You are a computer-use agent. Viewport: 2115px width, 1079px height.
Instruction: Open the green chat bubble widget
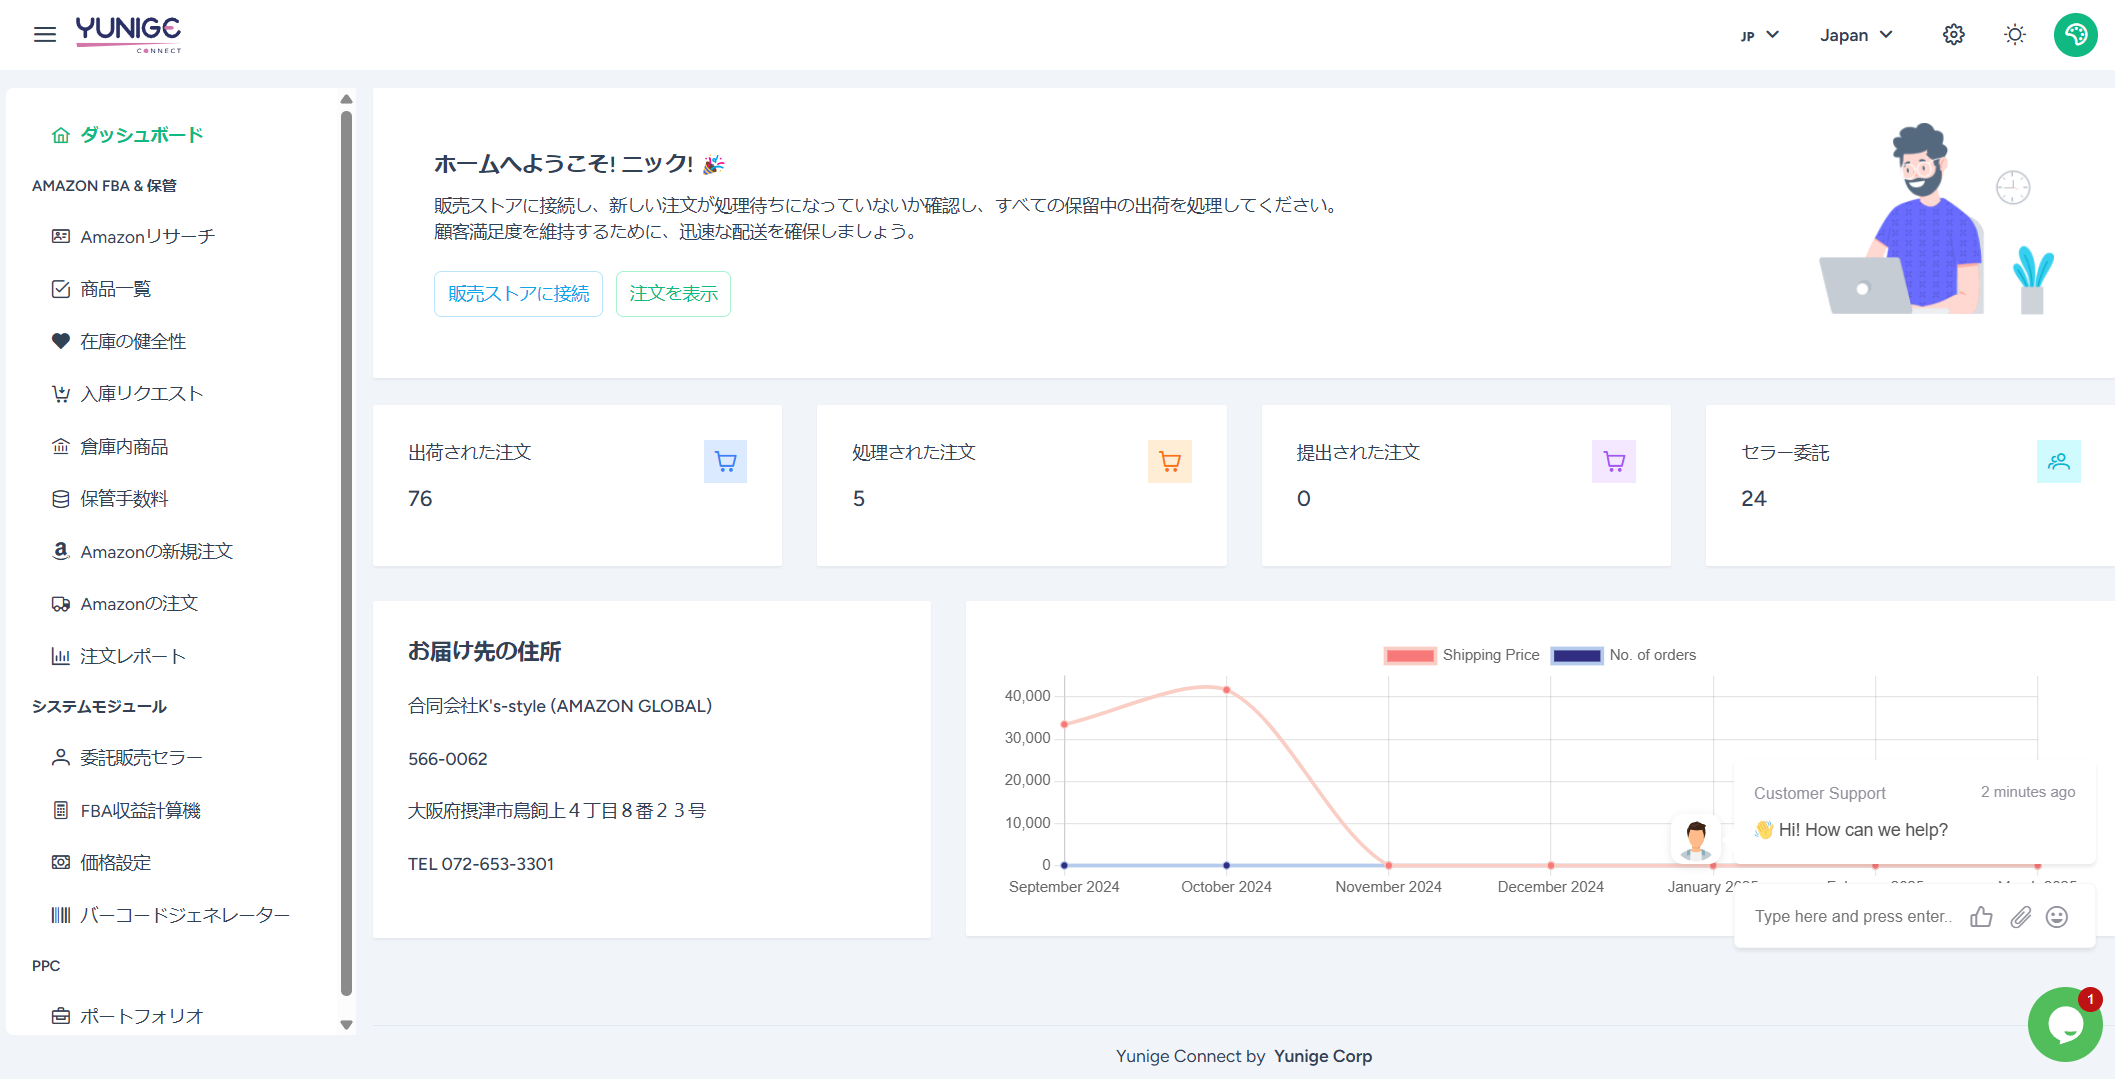point(2064,1024)
